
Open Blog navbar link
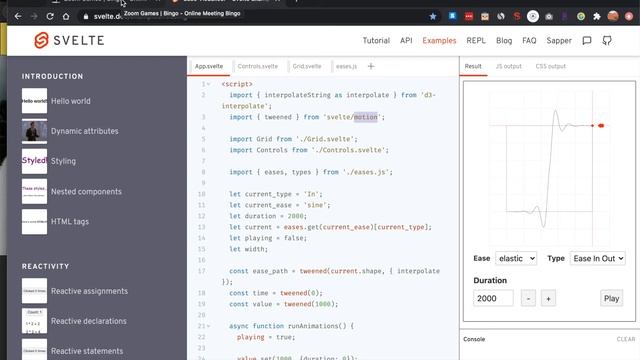504,40
